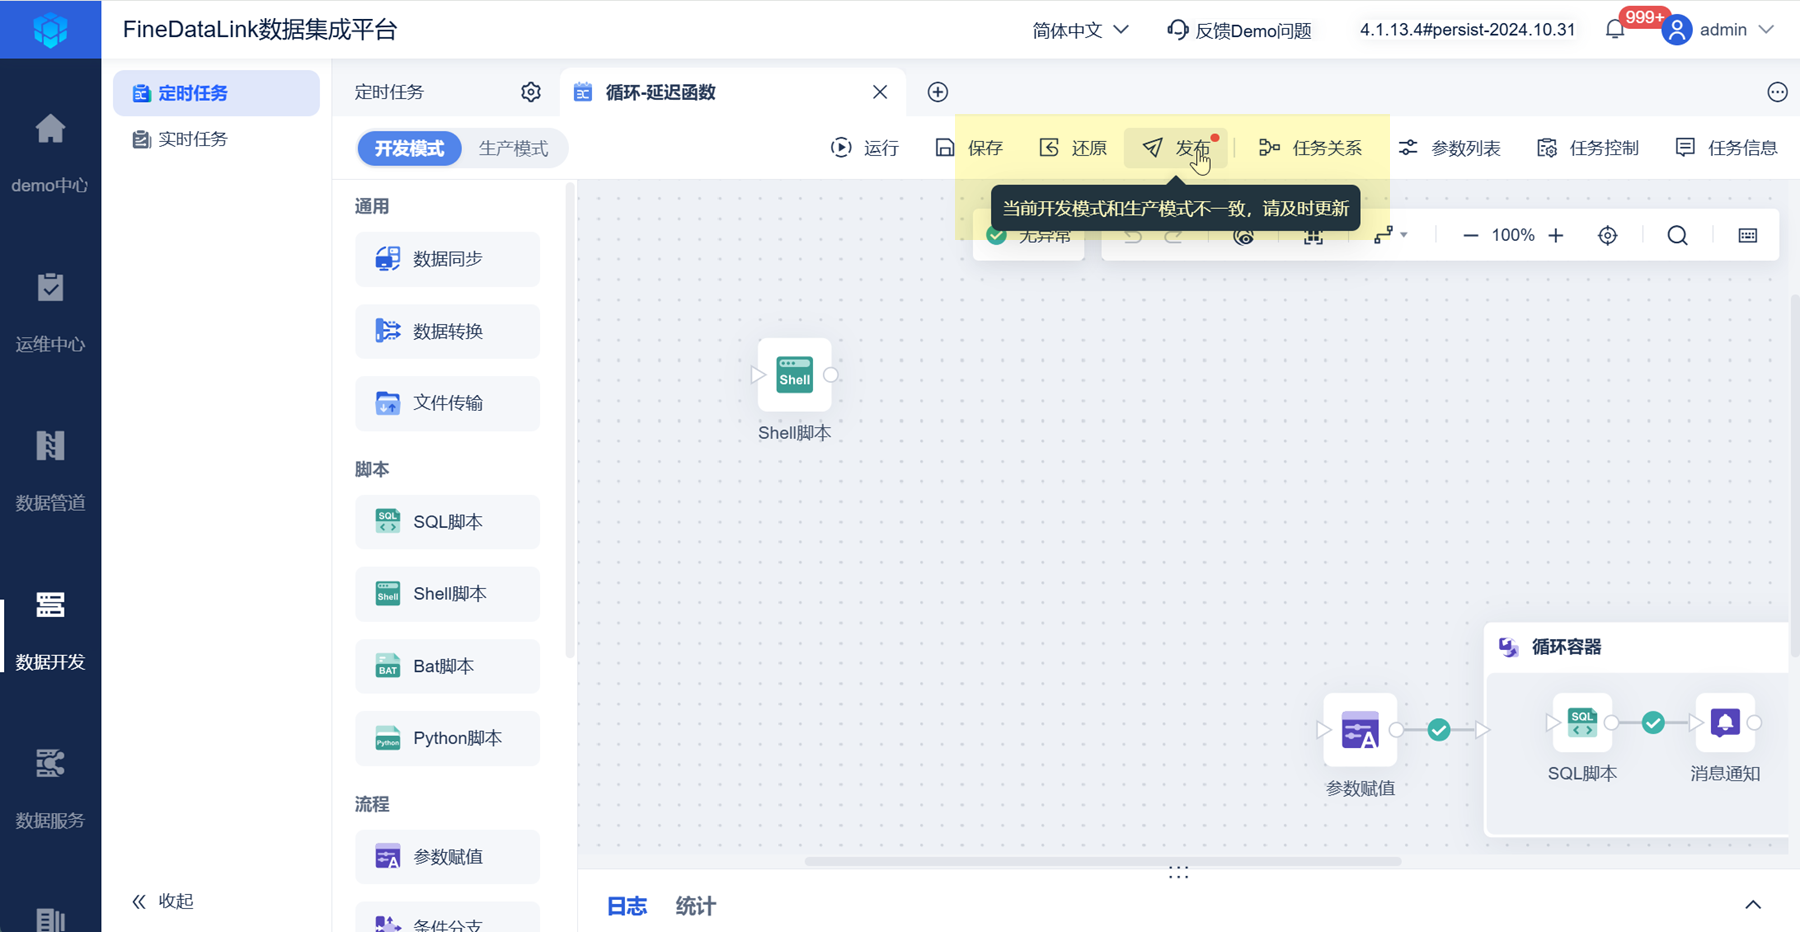Click the 运行 button
Image resolution: width=1800 pixels, height=932 pixels.
(x=865, y=148)
